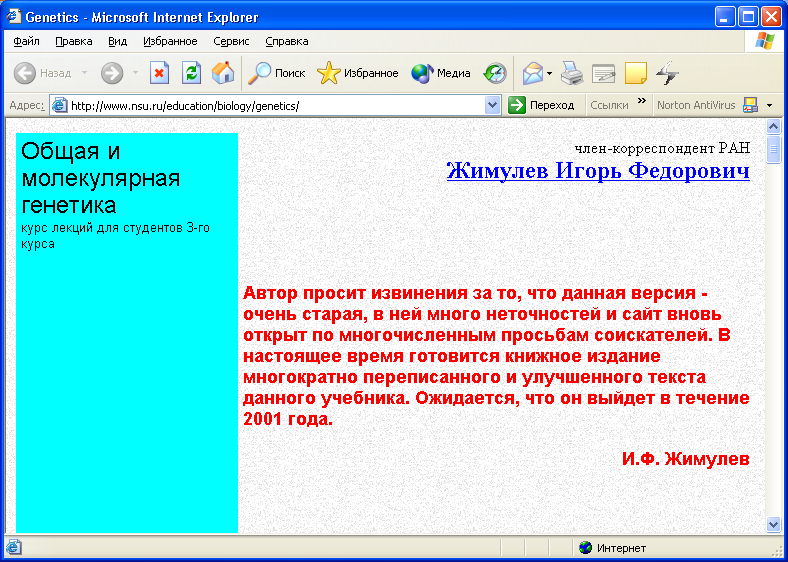Click the Windows flag logo

[x=765, y=41]
